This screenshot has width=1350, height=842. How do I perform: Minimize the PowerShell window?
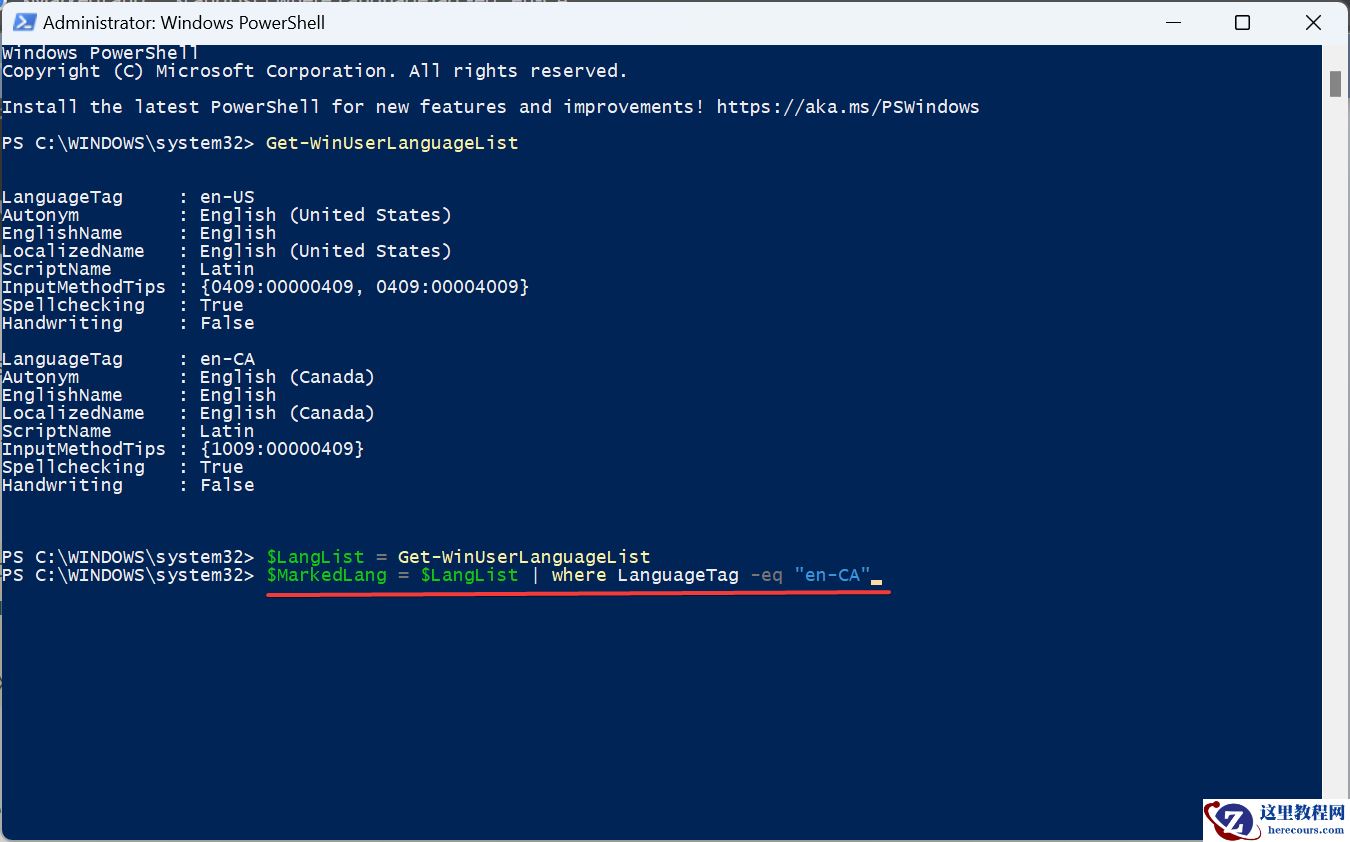pos(1170,22)
